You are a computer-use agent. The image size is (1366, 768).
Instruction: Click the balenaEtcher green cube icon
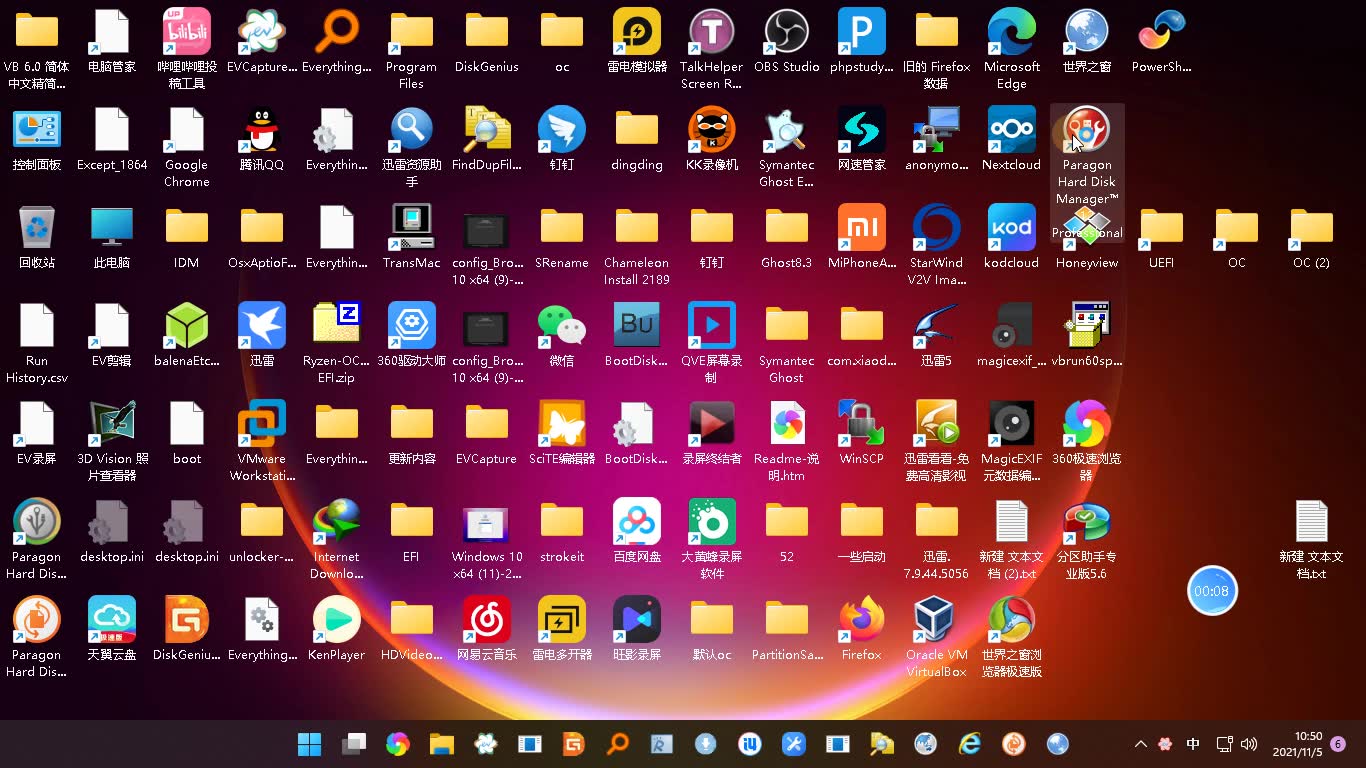[187, 336]
